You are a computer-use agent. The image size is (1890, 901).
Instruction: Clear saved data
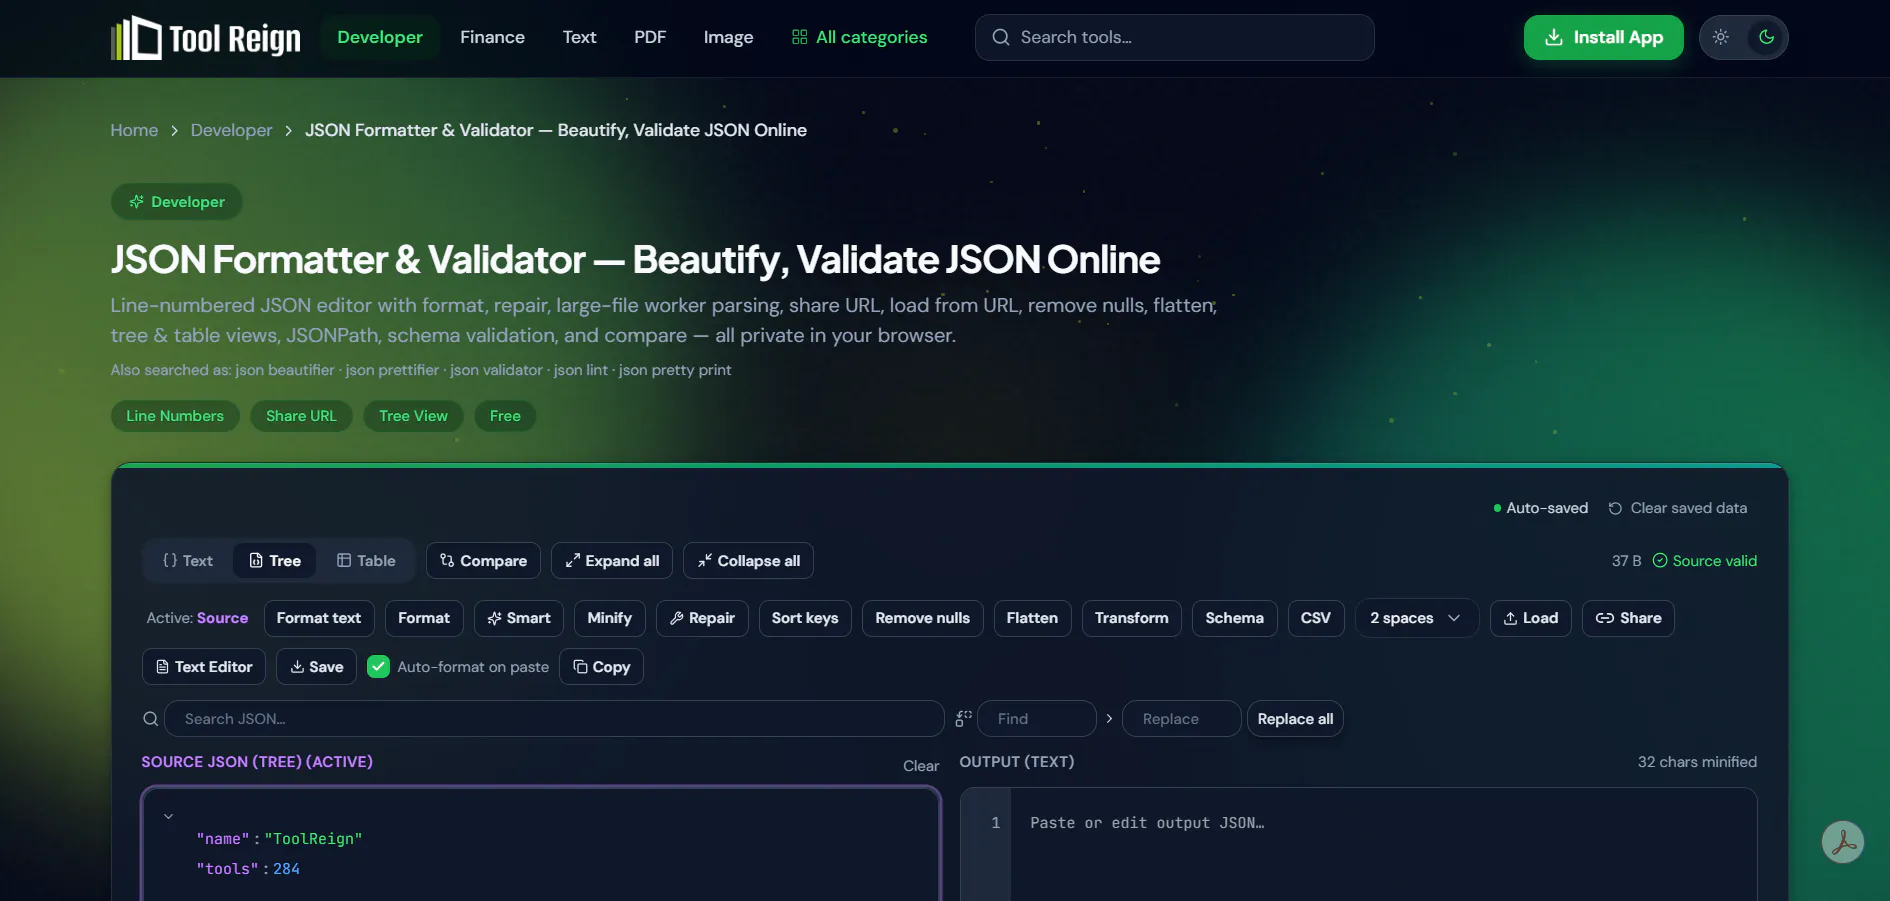pos(1678,508)
